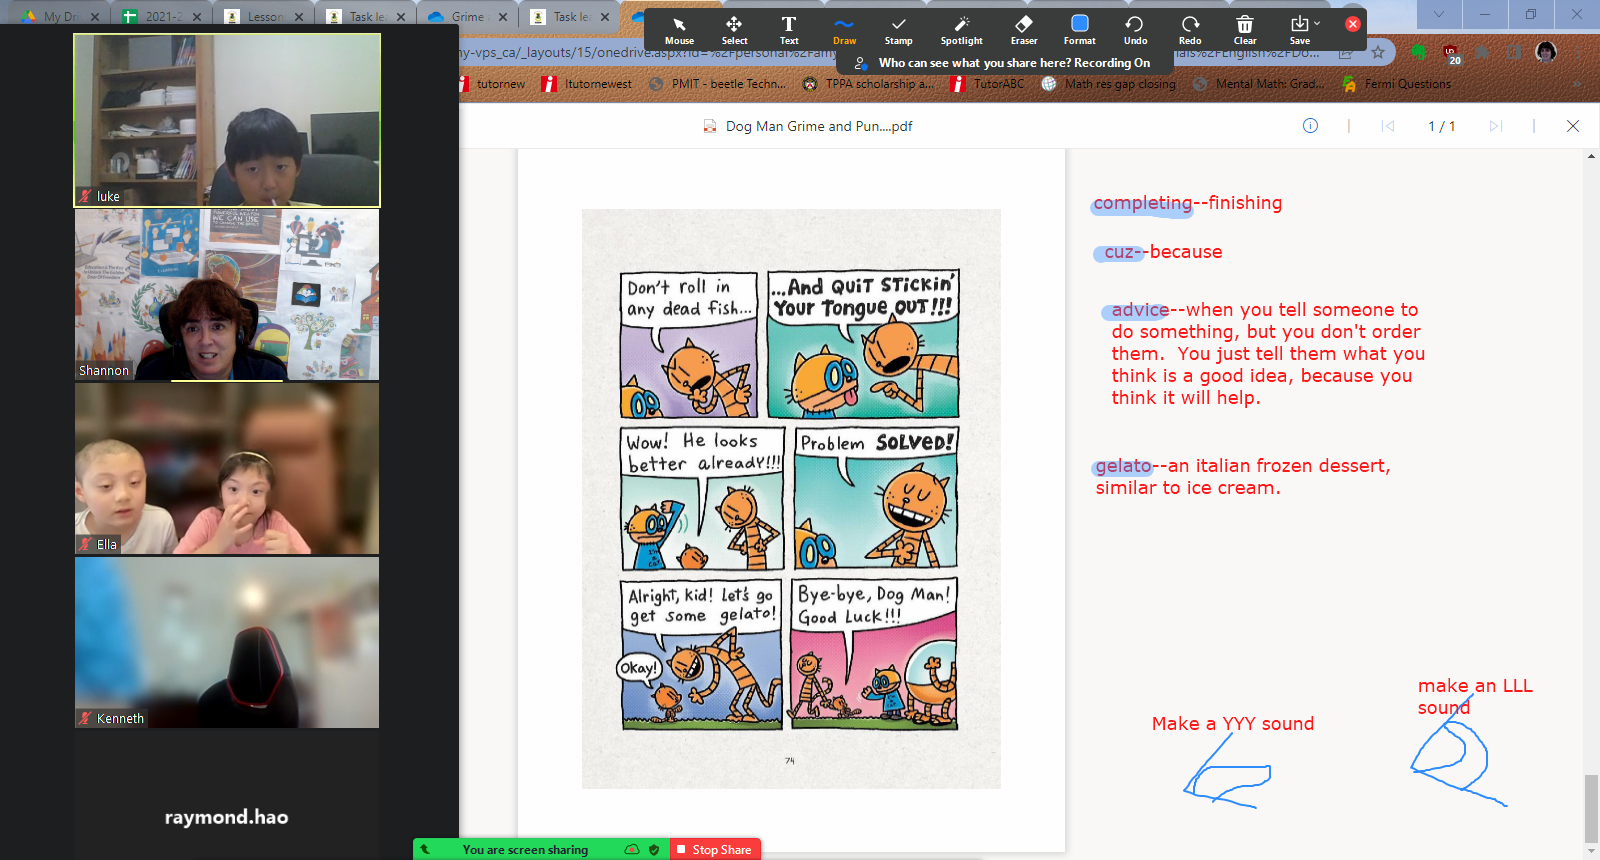Close the 2021-2 tab
1600x860 pixels.
coord(197,17)
